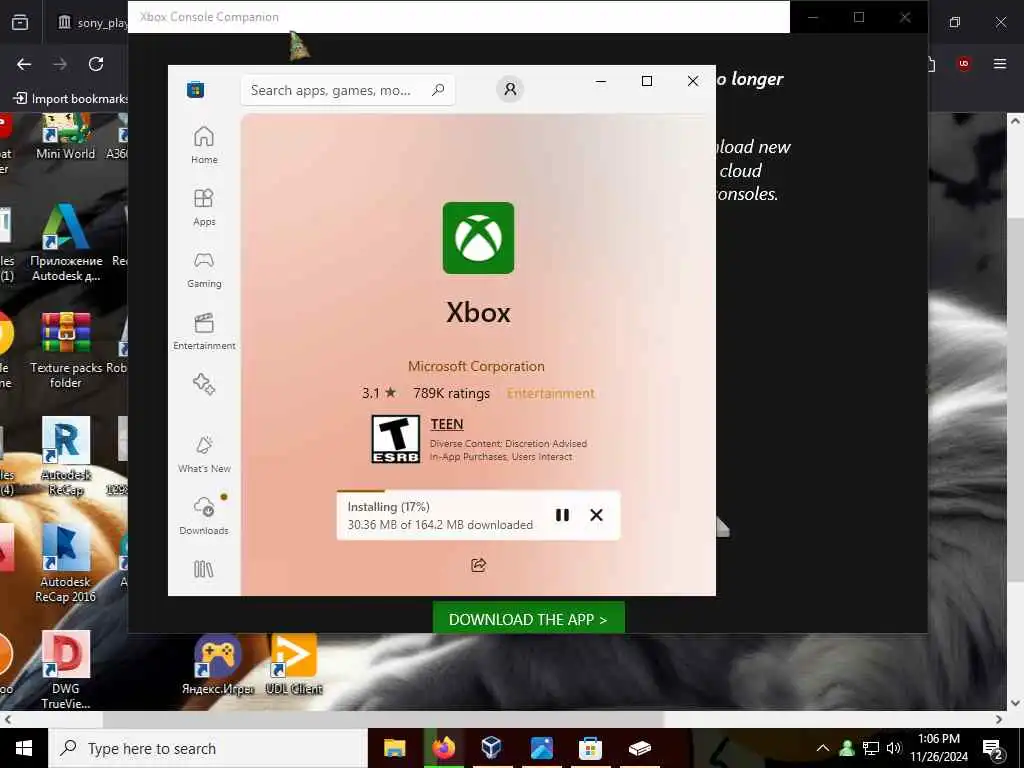Viewport: 1024px width, 768px height.
Task: Open Import bookmarks in browser toolbar
Action: pyautogui.click(x=71, y=99)
